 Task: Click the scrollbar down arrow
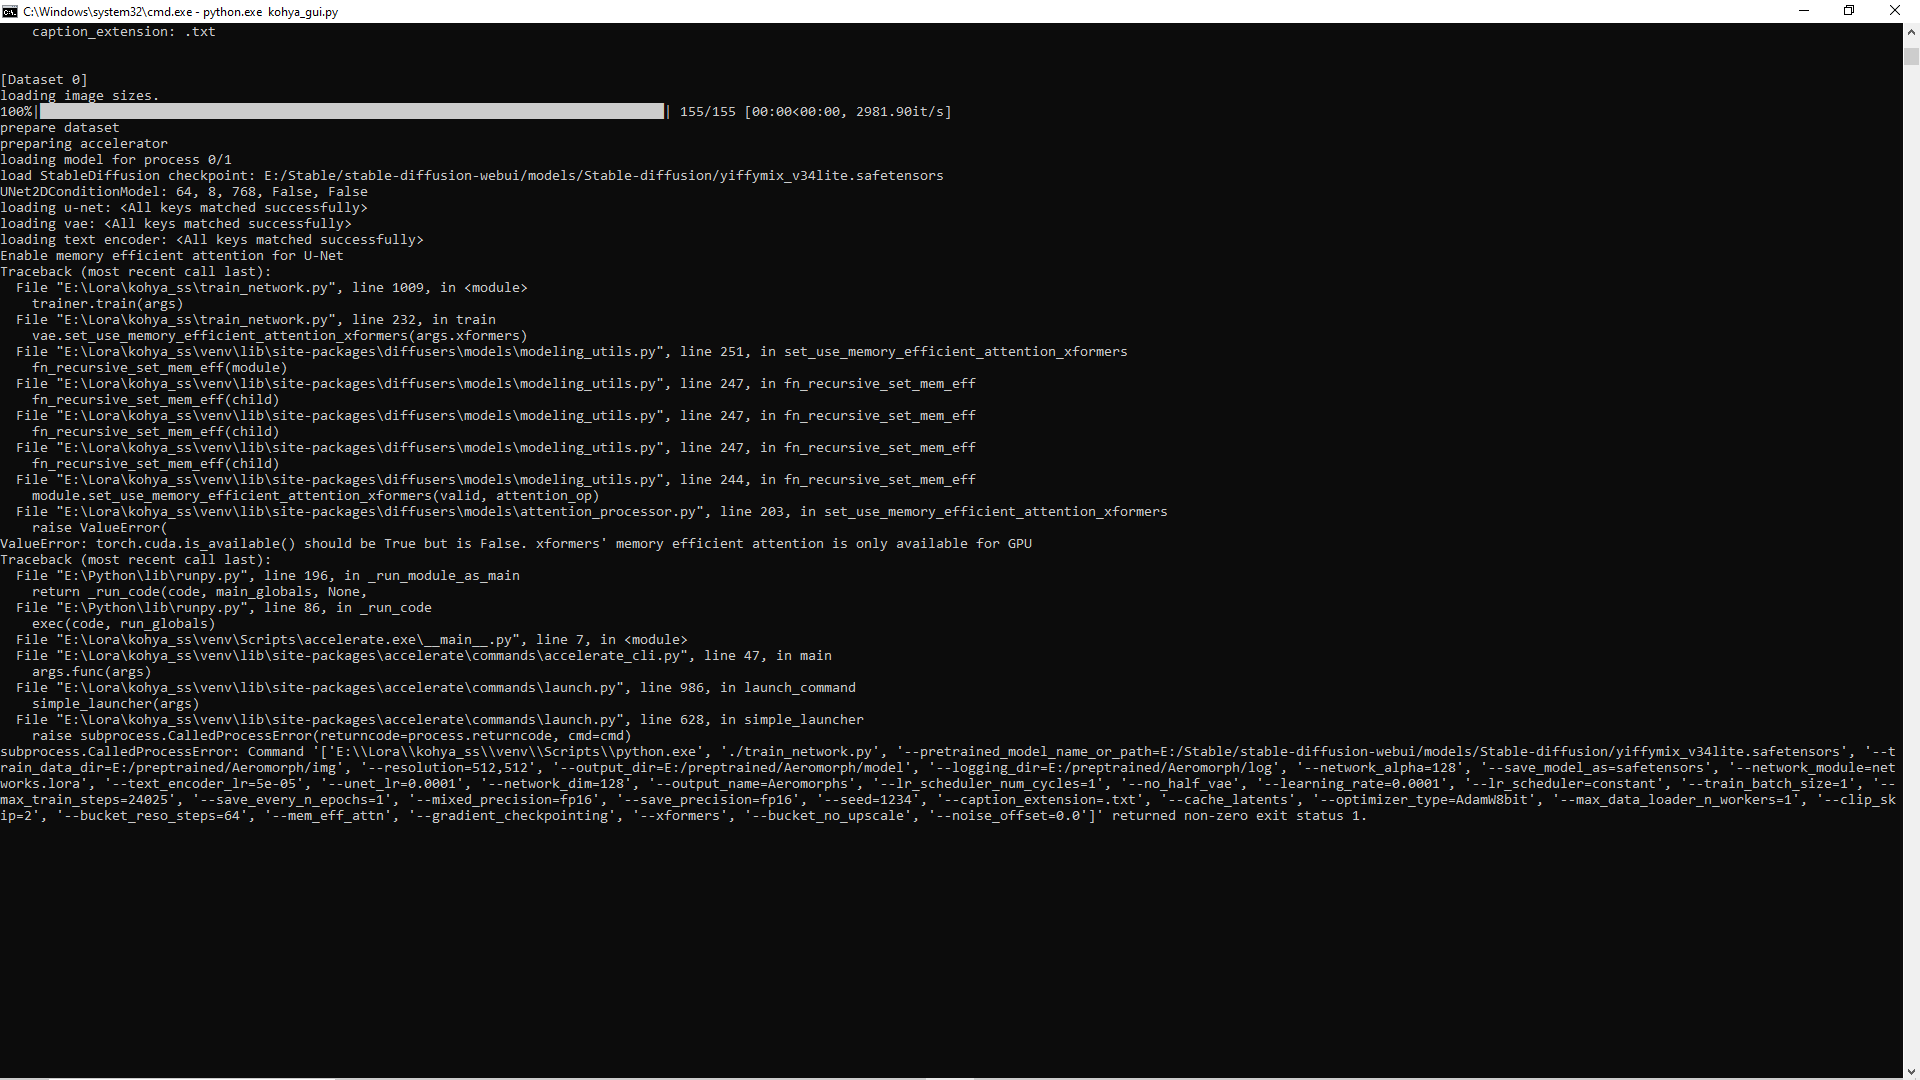click(x=1911, y=1071)
